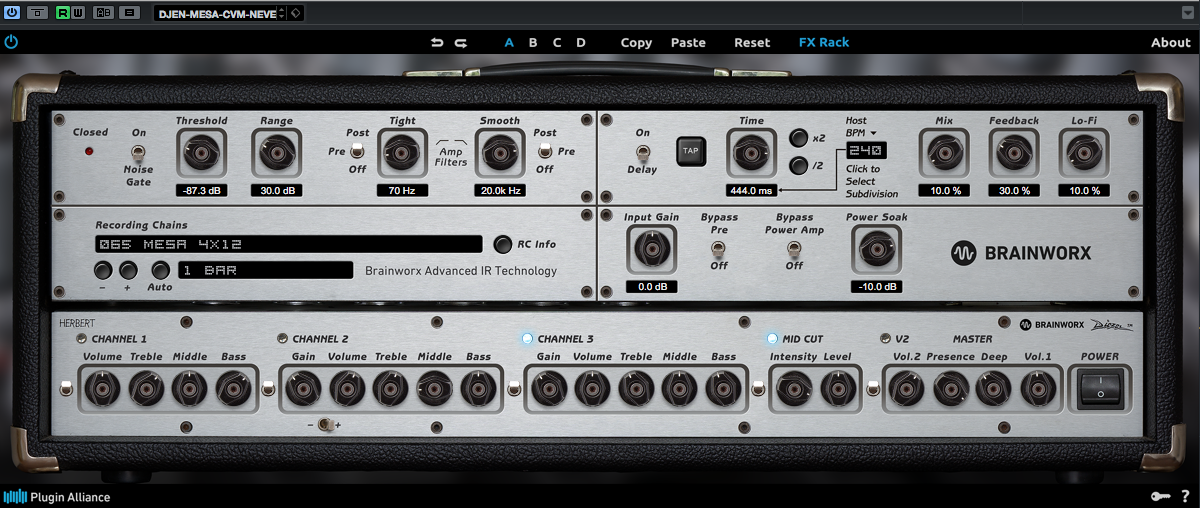The image size is (1200, 508).
Task: Click the Paste button
Action: click(688, 43)
